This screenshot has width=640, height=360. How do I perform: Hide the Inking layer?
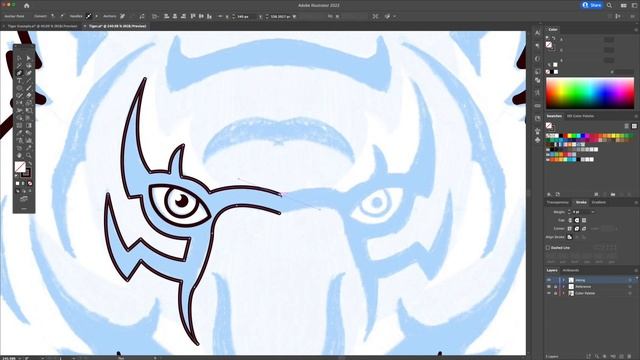point(549,280)
